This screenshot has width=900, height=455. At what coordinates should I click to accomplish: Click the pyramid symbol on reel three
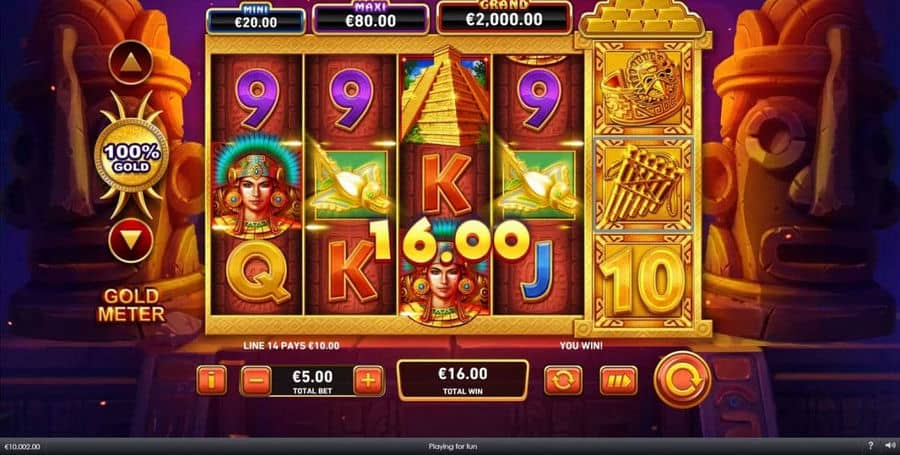445,96
